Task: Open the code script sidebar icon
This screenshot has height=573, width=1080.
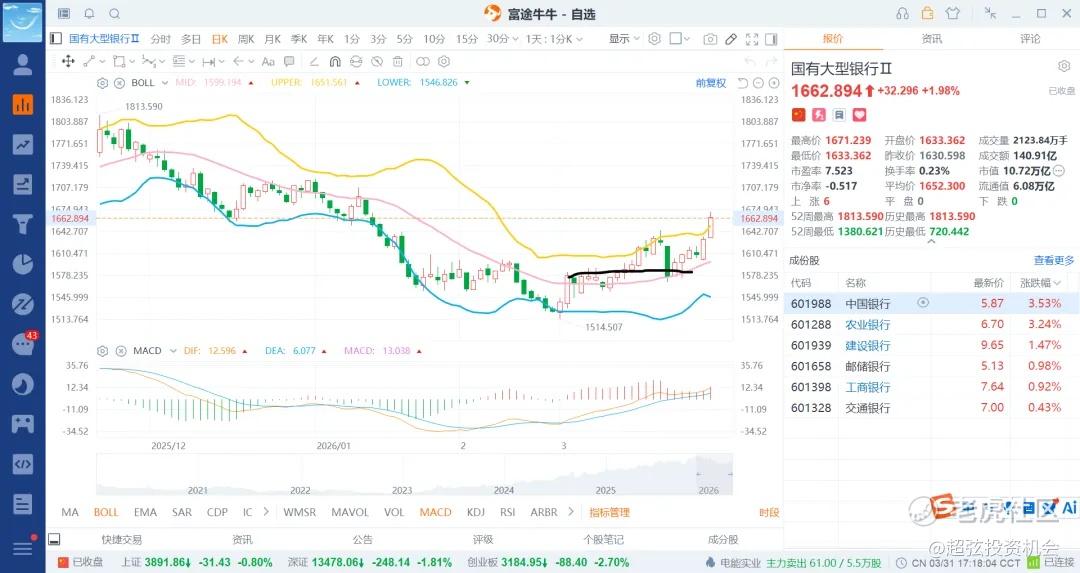Action: click(x=23, y=463)
